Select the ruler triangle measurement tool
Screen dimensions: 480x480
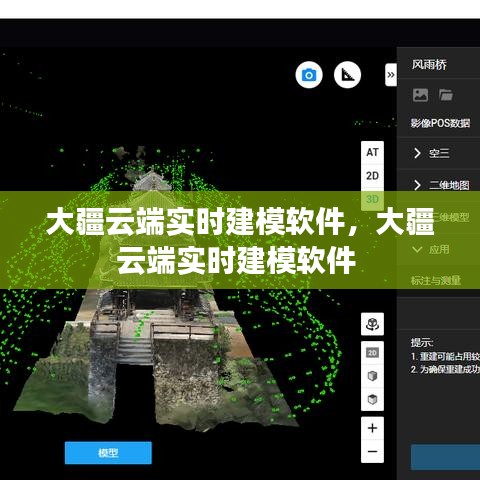tap(347, 75)
